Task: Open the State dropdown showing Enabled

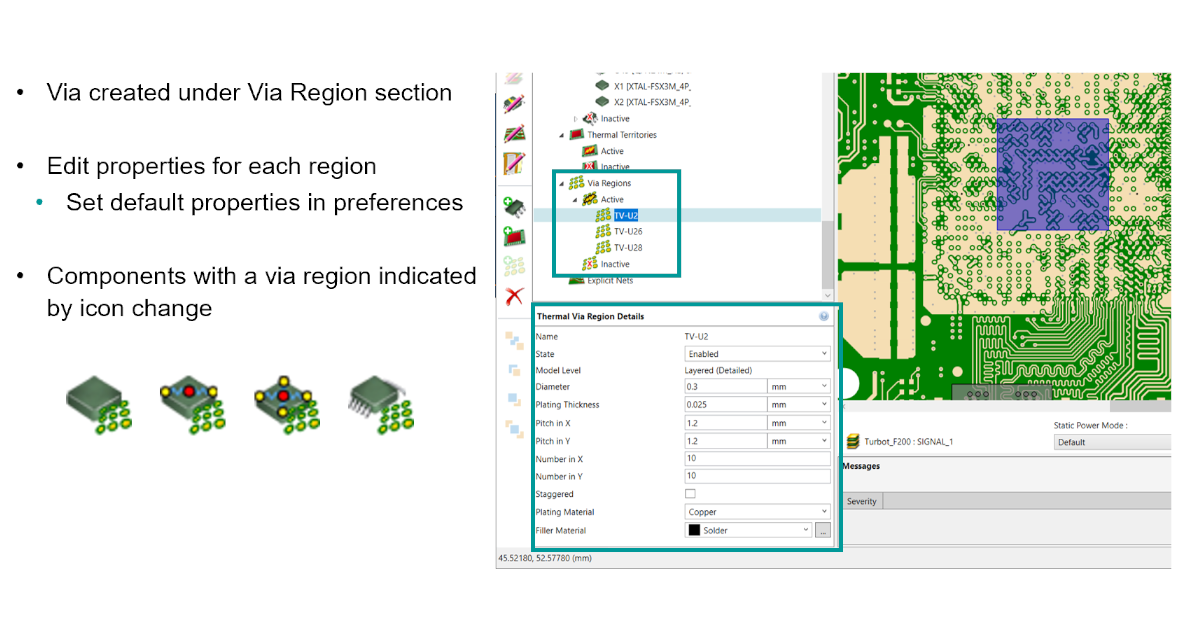Action: [x=757, y=354]
